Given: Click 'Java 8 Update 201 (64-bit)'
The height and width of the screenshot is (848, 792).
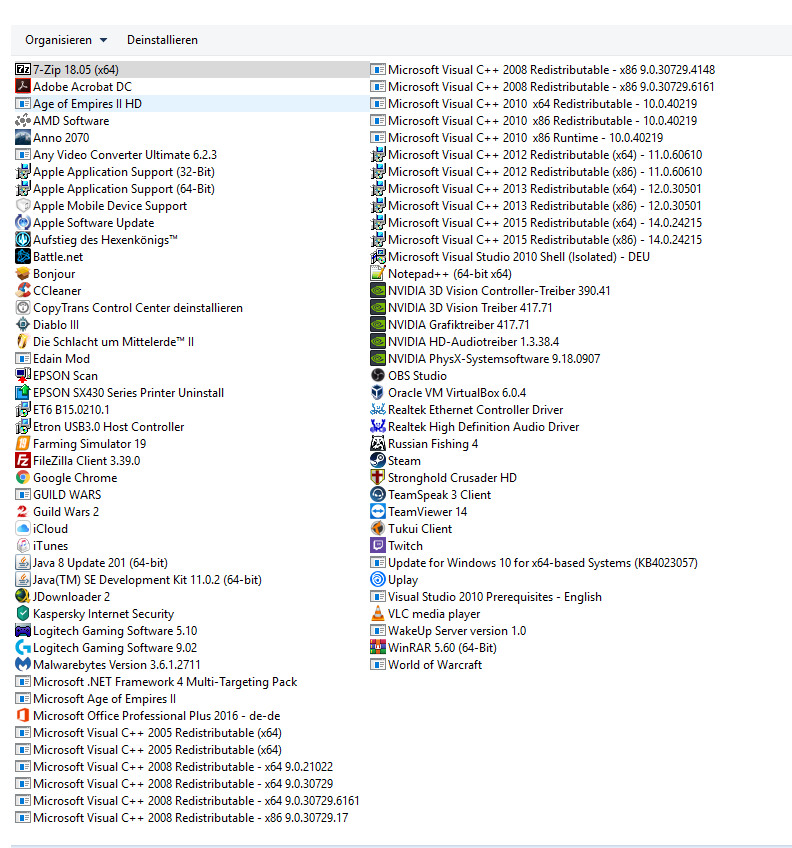Looking at the screenshot, I should pos(92,562).
